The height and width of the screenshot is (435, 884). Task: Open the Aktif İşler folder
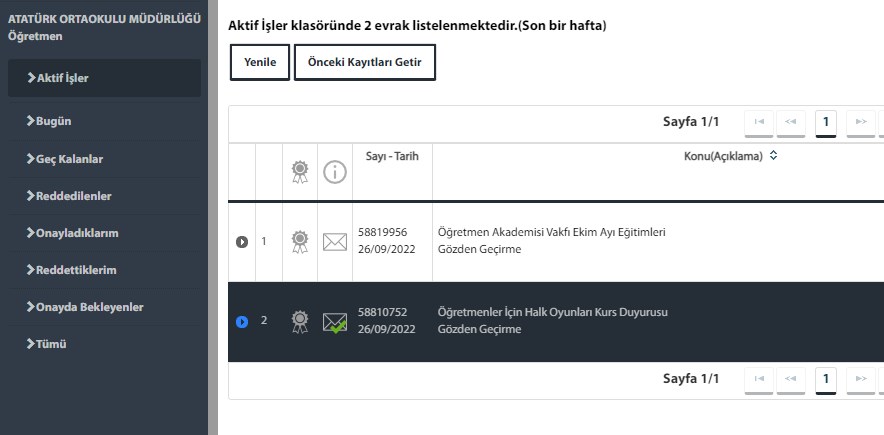click(104, 78)
